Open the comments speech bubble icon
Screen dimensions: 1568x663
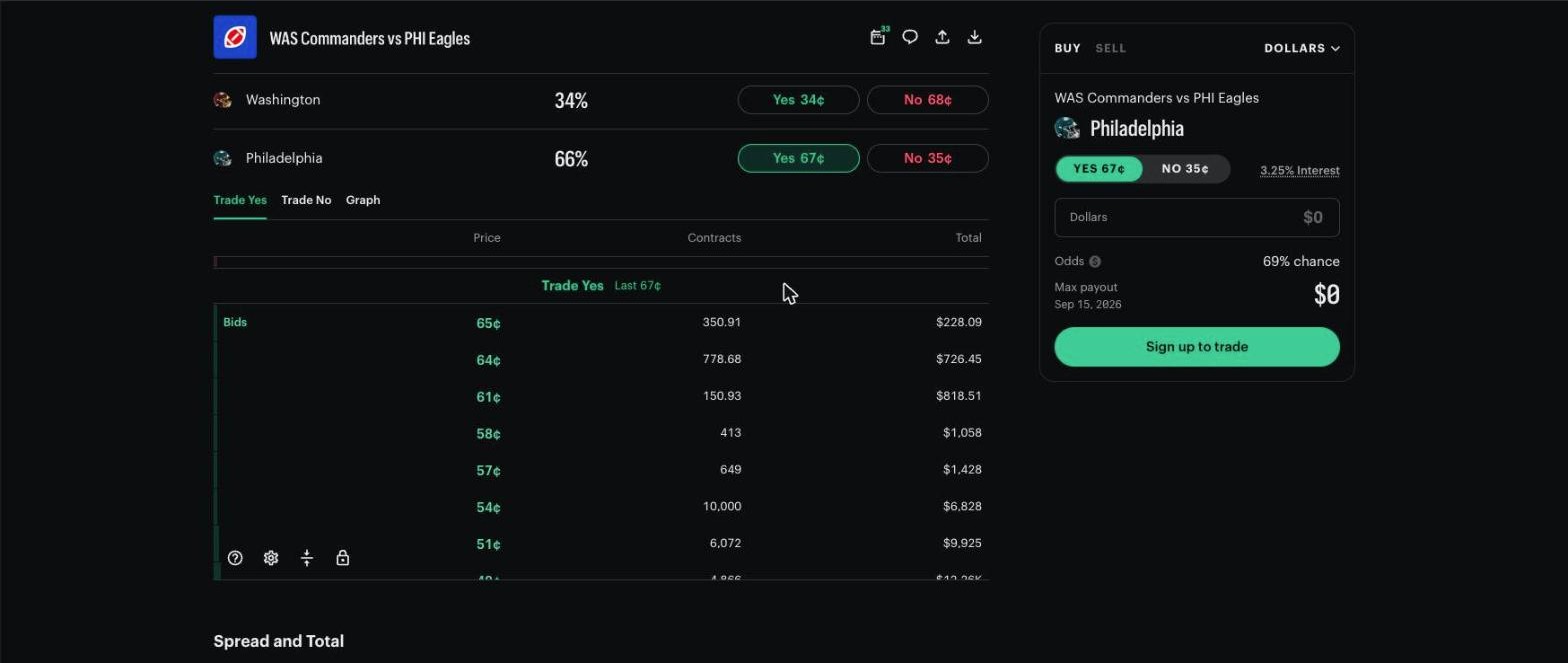coord(910,37)
